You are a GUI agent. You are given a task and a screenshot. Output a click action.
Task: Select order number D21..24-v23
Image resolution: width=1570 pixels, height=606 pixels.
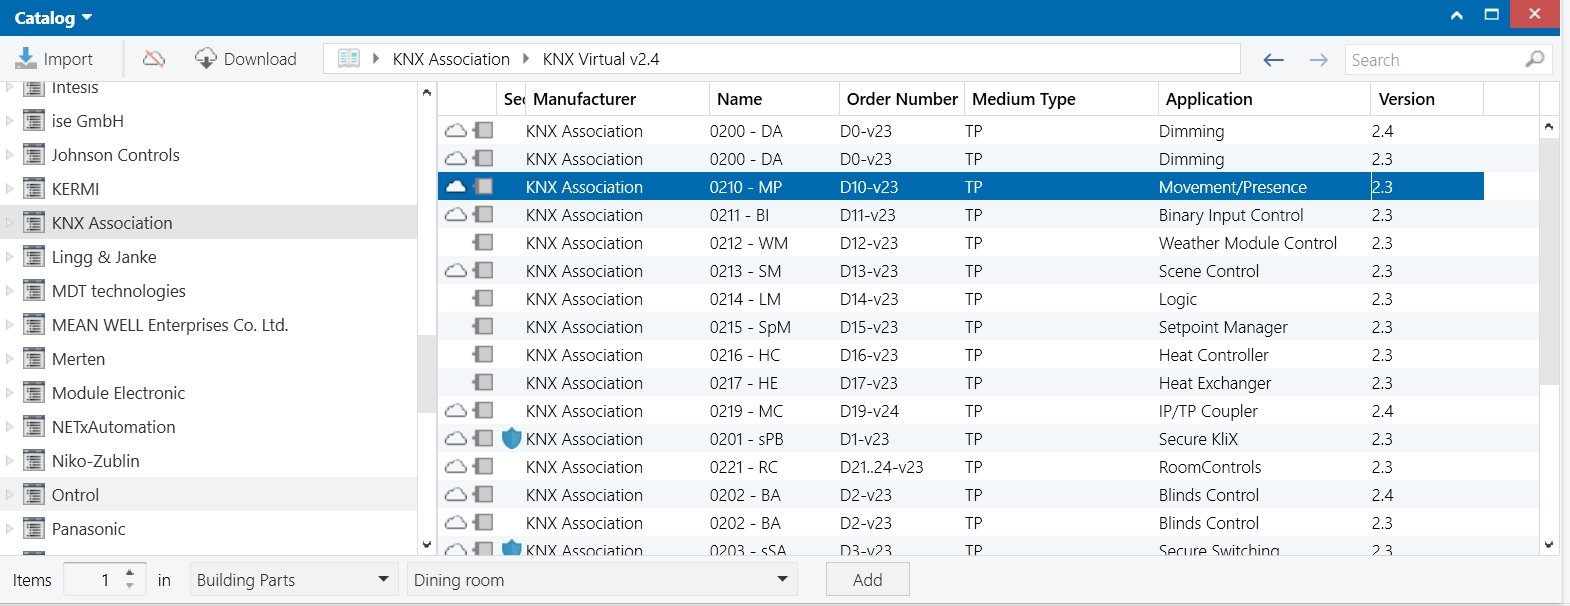coord(882,467)
